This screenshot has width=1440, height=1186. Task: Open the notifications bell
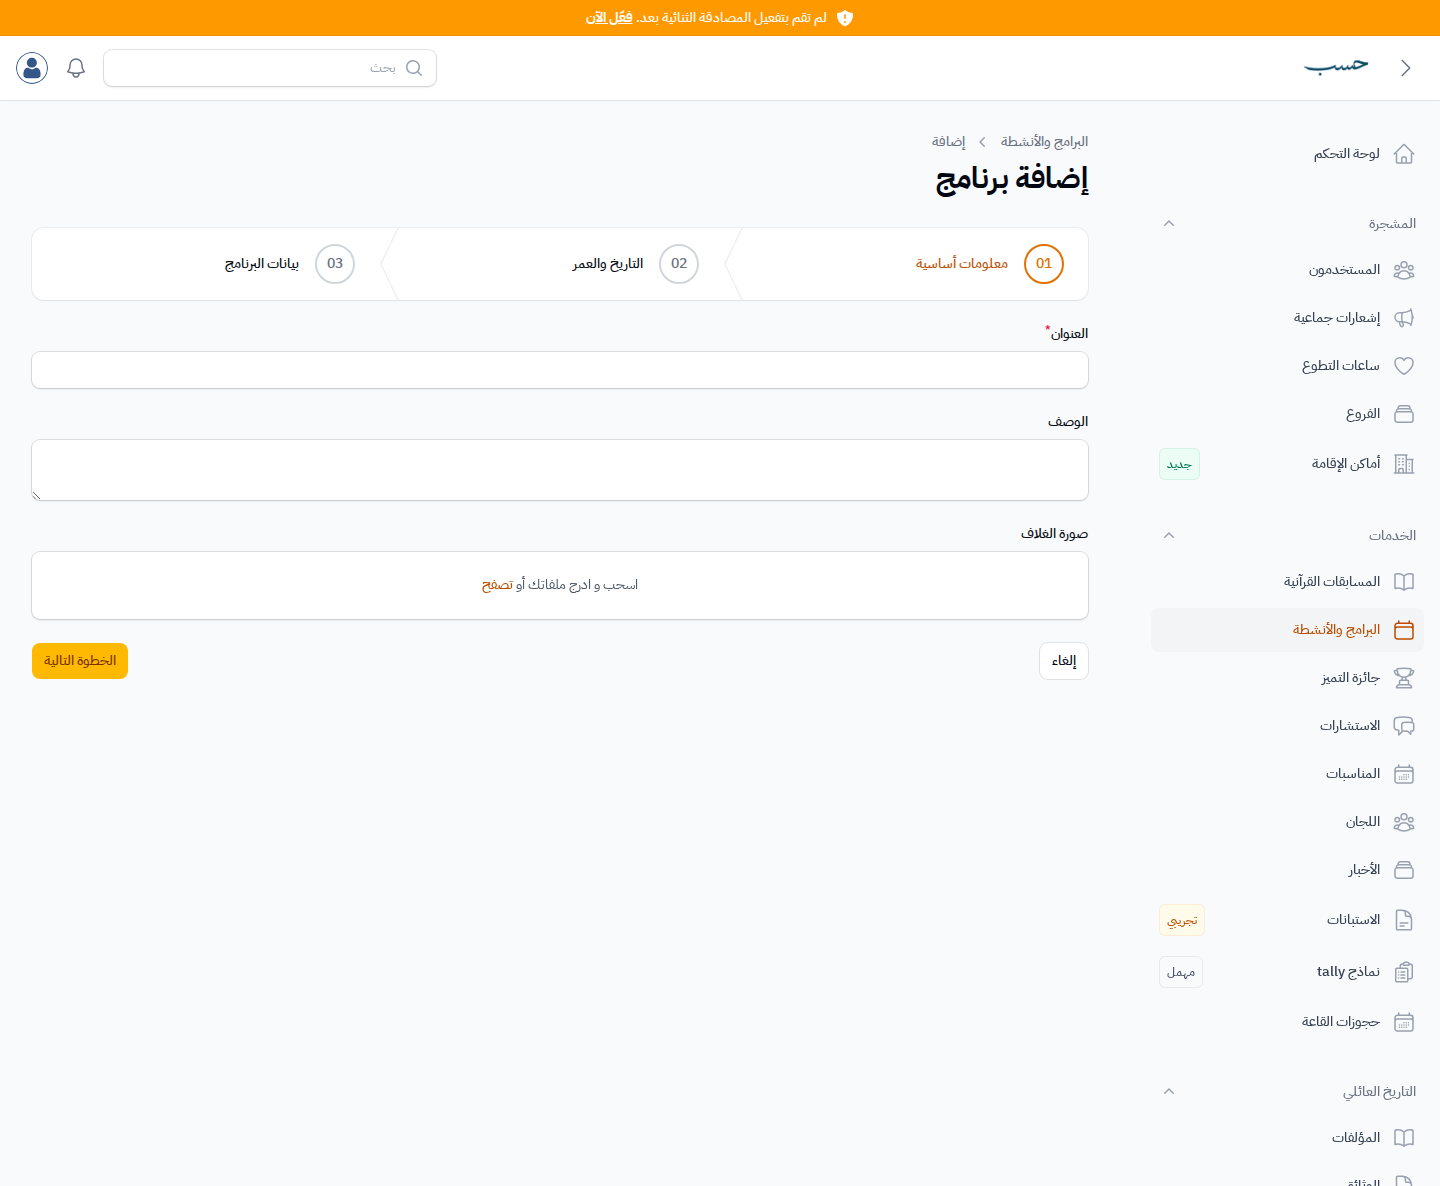[x=76, y=68]
